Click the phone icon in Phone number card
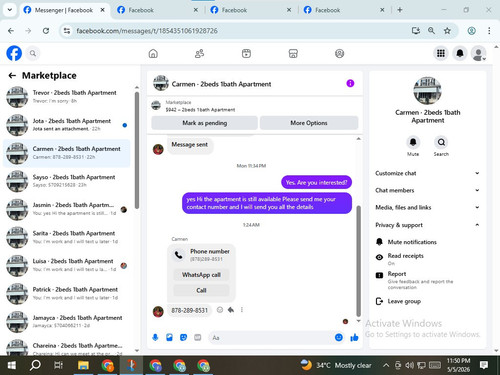The height and width of the screenshot is (375, 500). [178, 255]
